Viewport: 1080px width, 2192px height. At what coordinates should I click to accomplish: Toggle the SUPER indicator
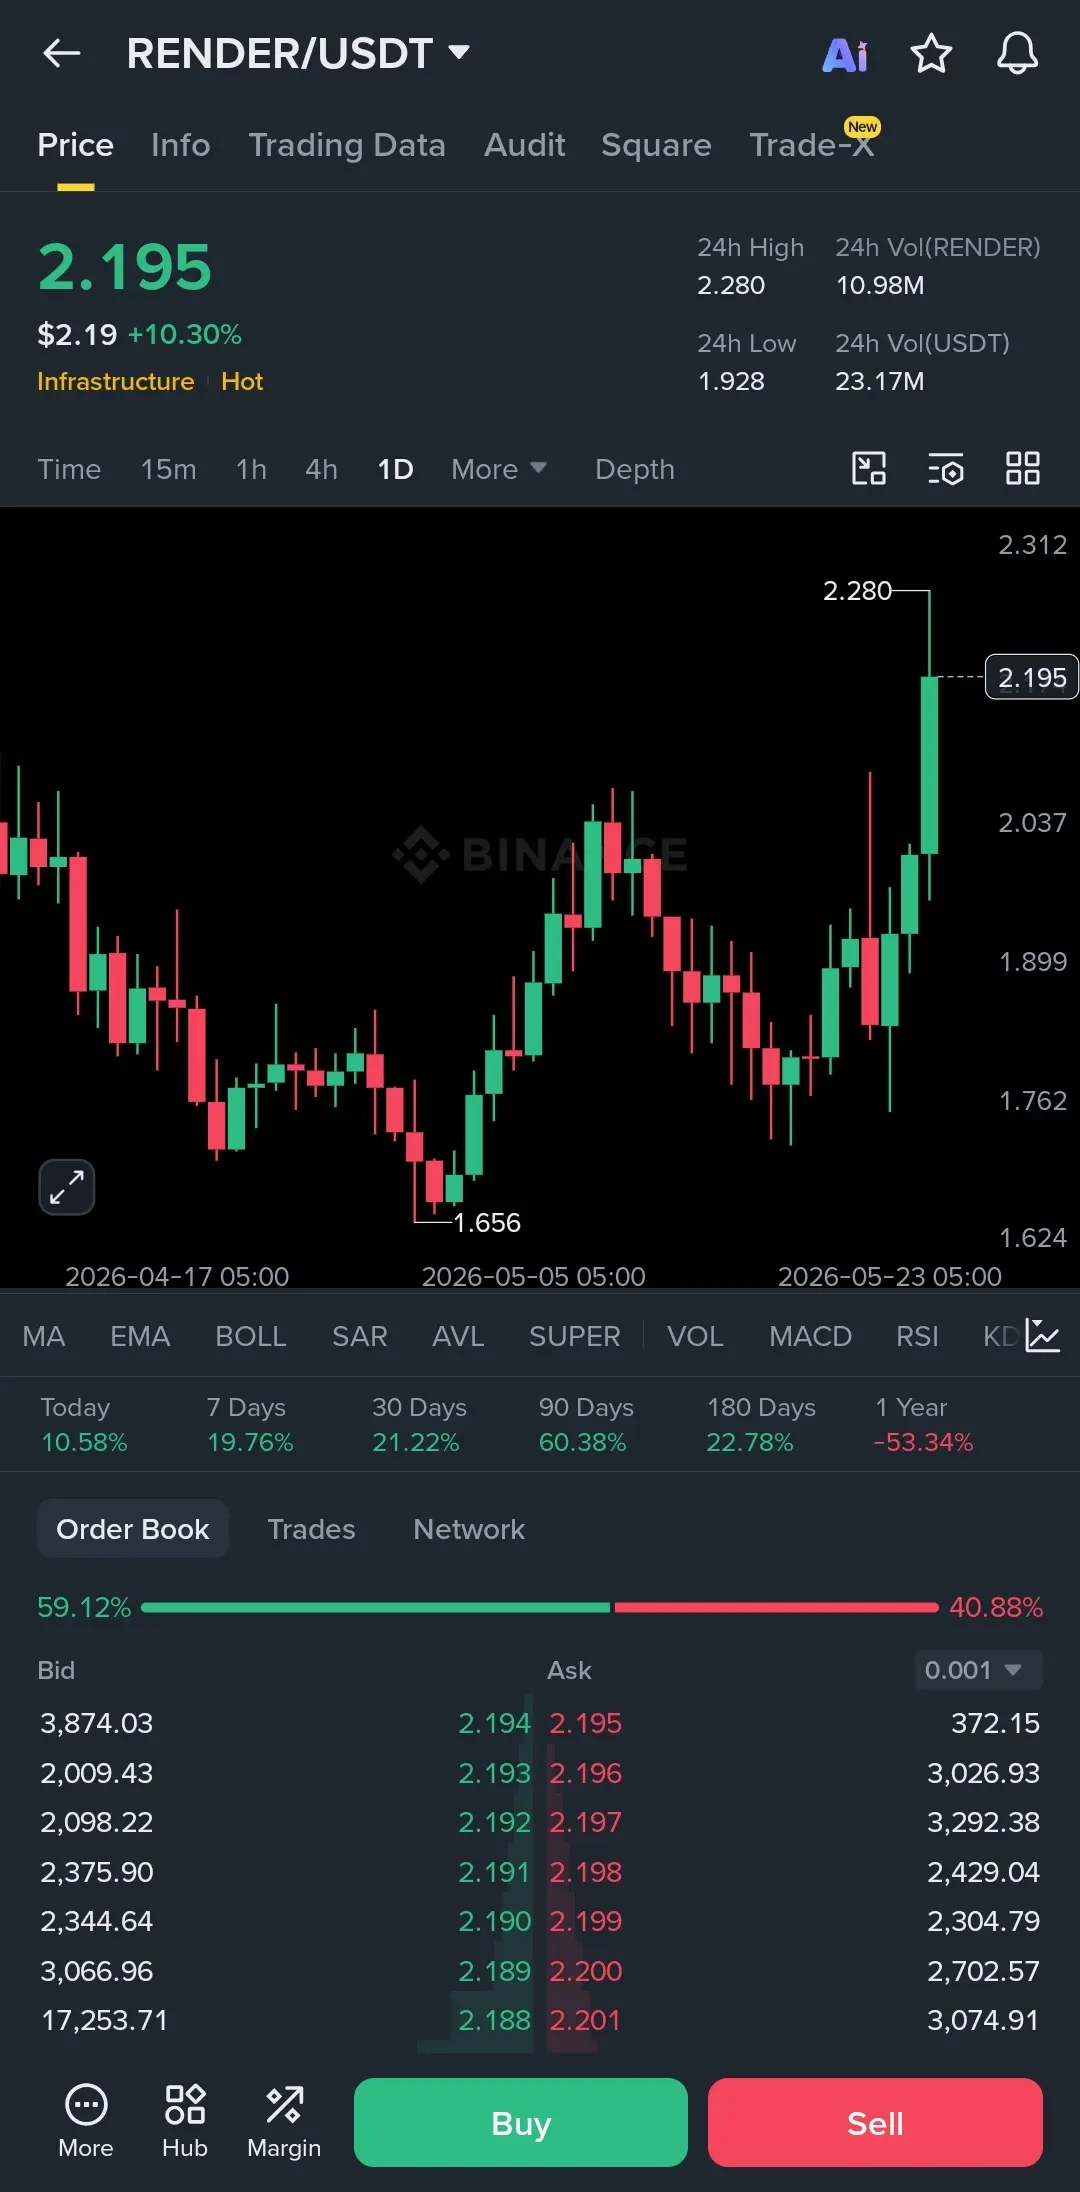point(575,1336)
